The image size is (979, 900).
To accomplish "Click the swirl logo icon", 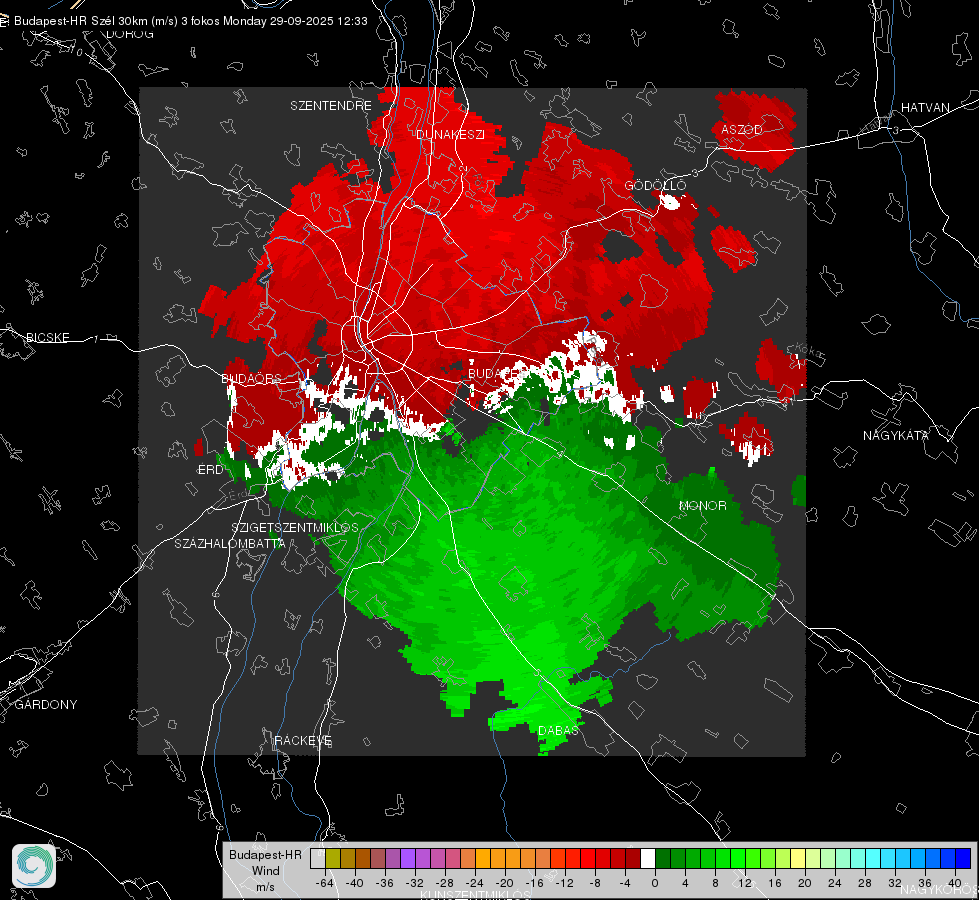I will [x=34, y=866].
